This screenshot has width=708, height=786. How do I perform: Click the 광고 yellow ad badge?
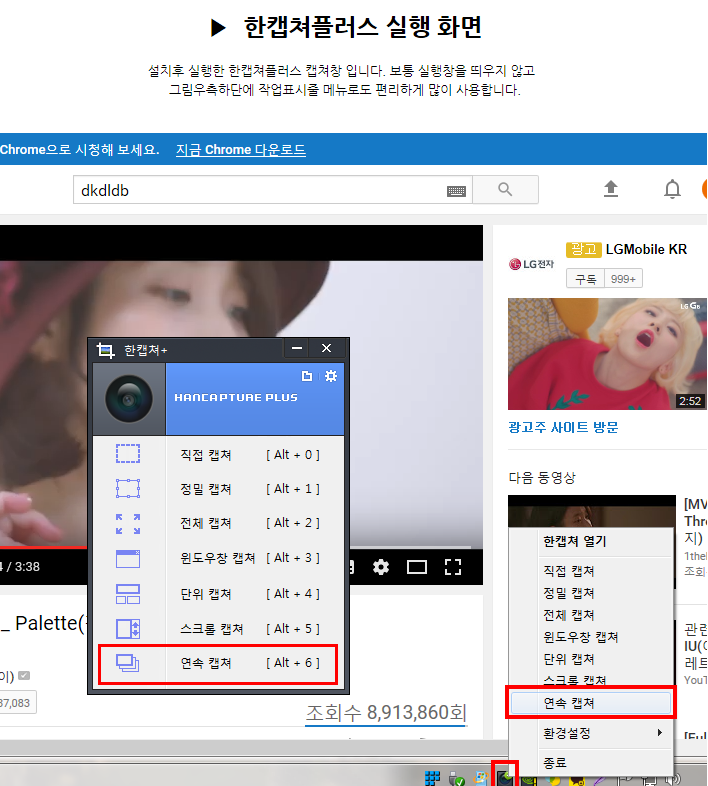(x=584, y=249)
